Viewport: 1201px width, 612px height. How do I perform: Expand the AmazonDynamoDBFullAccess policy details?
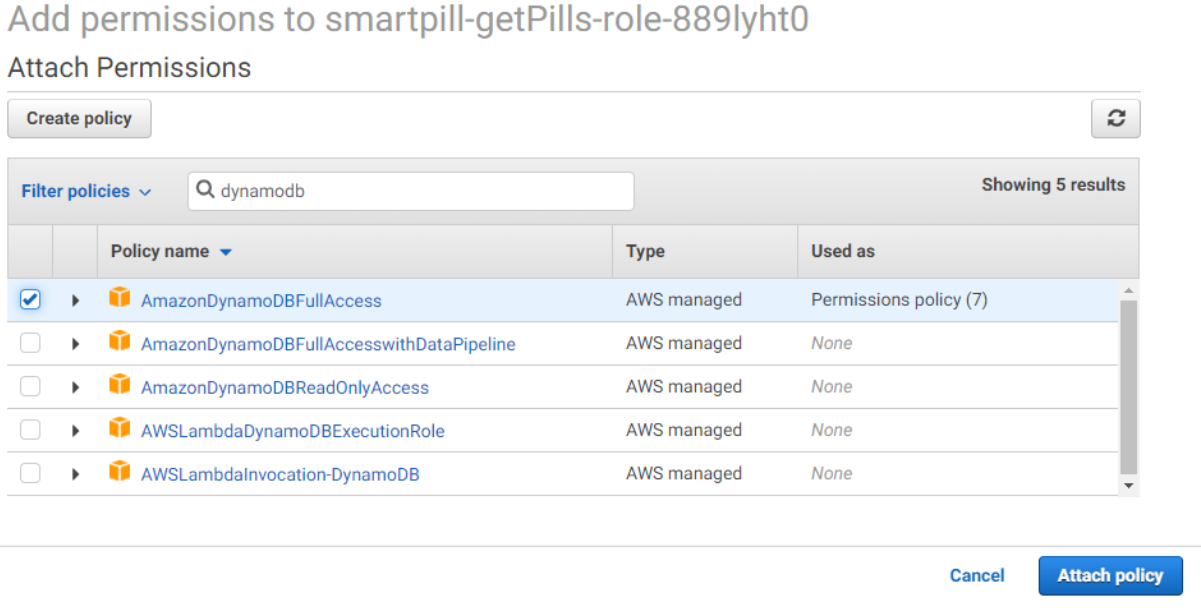75,299
